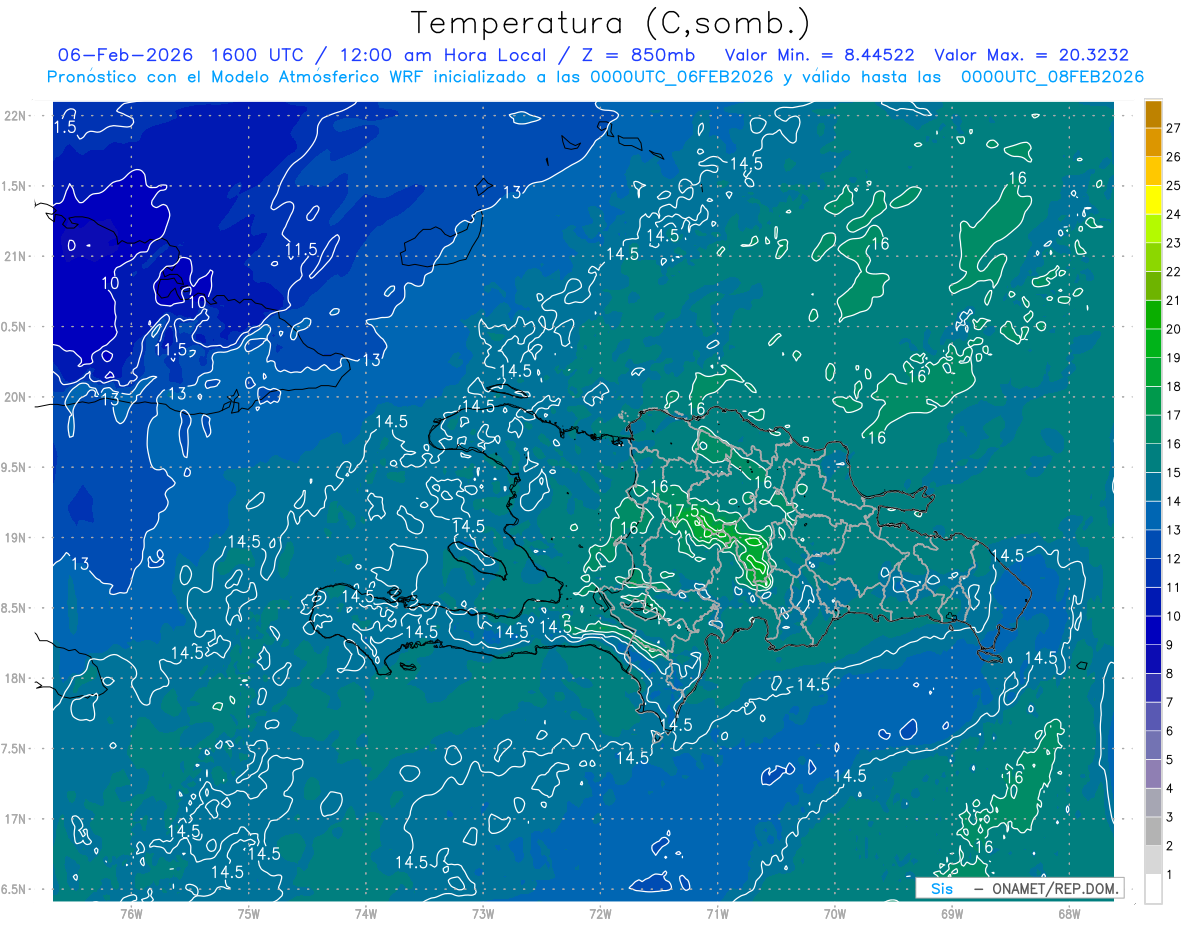Click the "ONAMET/REP.DOM." credit text
Image resolution: width=1200 pixels, height=927 pixels.
pyautogui.click(x=1055, y=888)
